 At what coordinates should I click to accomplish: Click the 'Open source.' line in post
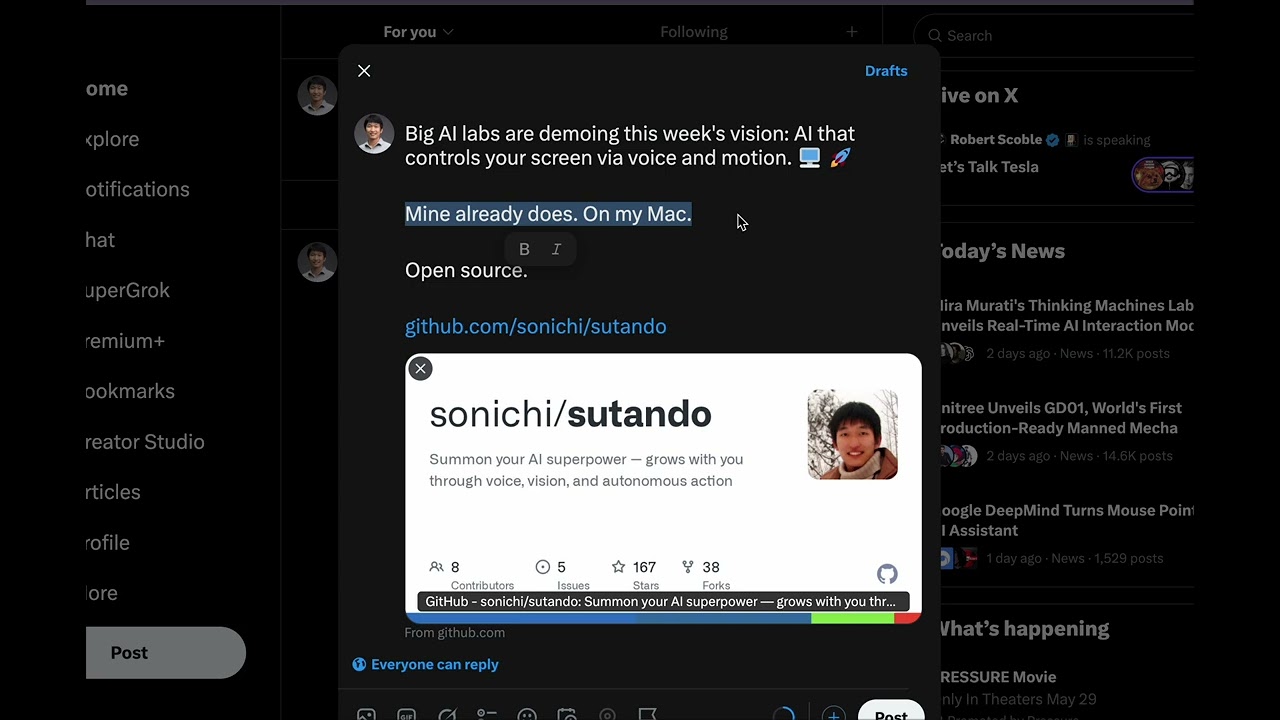(x=466, y=270)
